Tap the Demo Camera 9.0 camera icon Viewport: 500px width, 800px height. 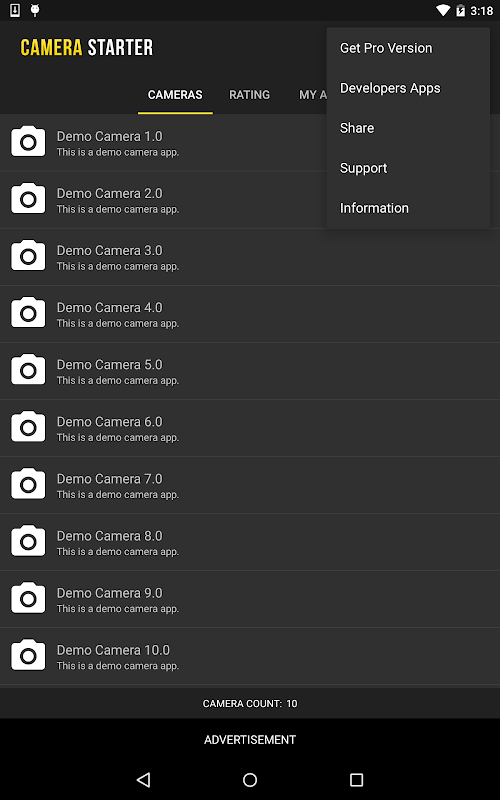[28, 598]
